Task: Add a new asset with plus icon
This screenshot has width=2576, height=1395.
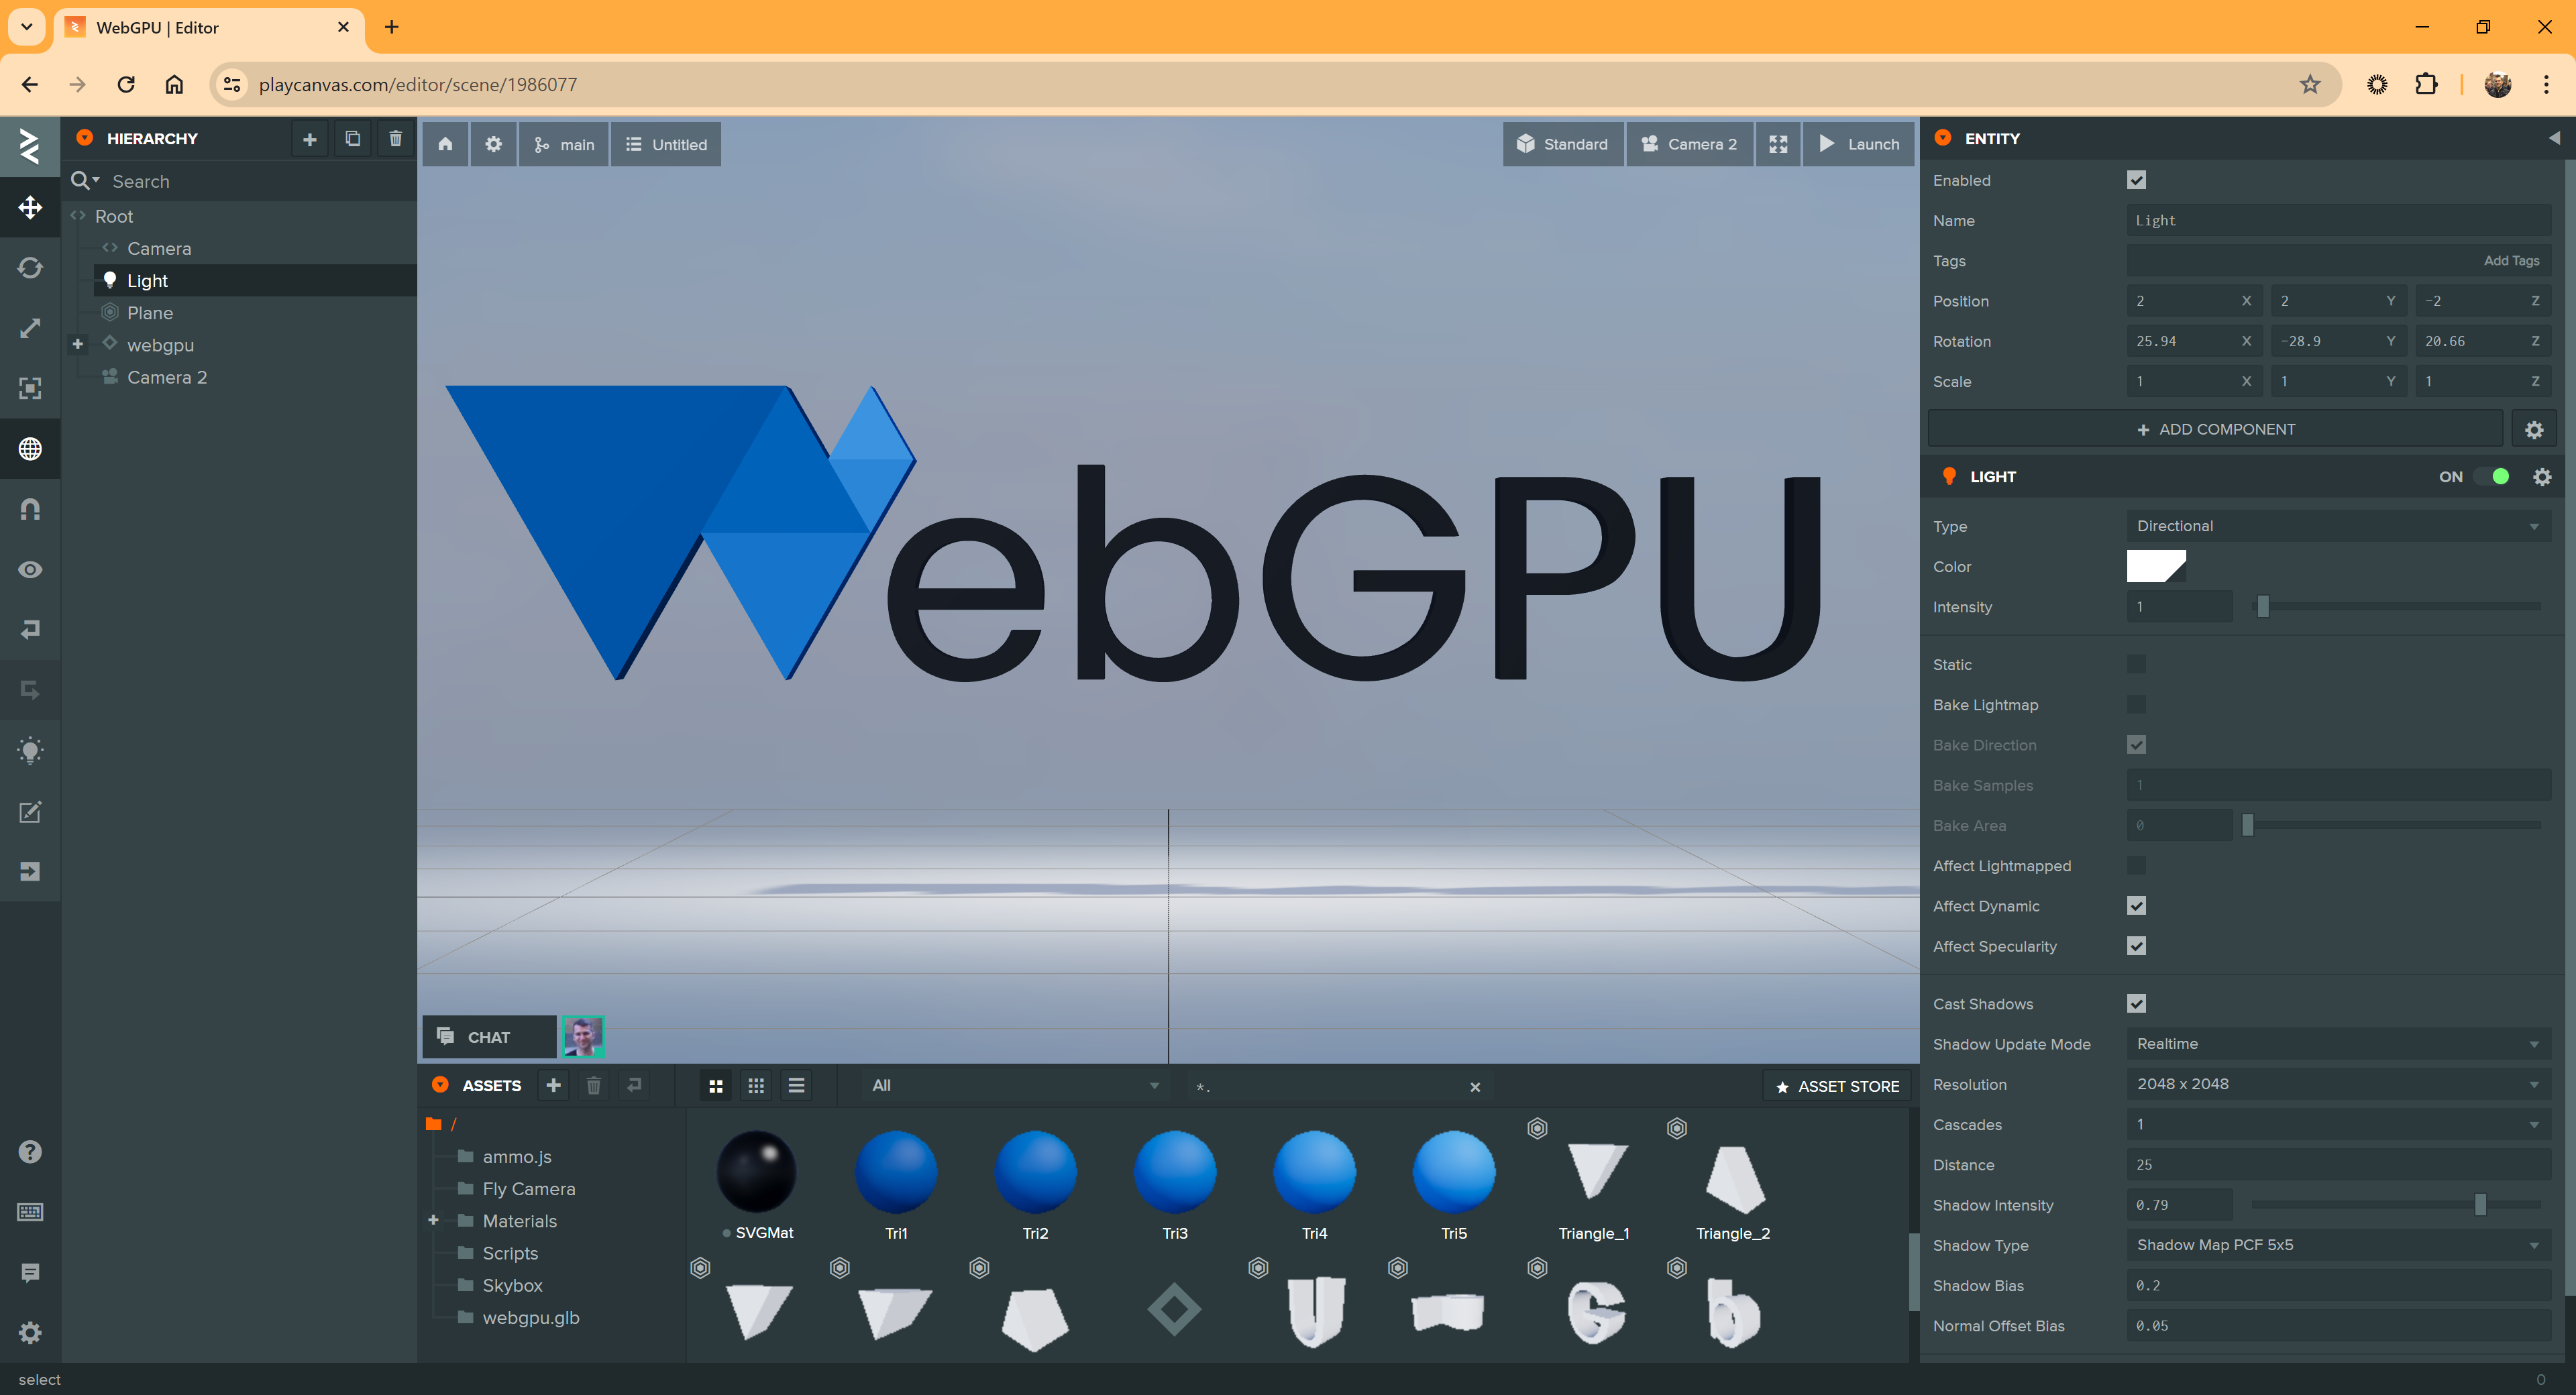Action: [553, 1085]
